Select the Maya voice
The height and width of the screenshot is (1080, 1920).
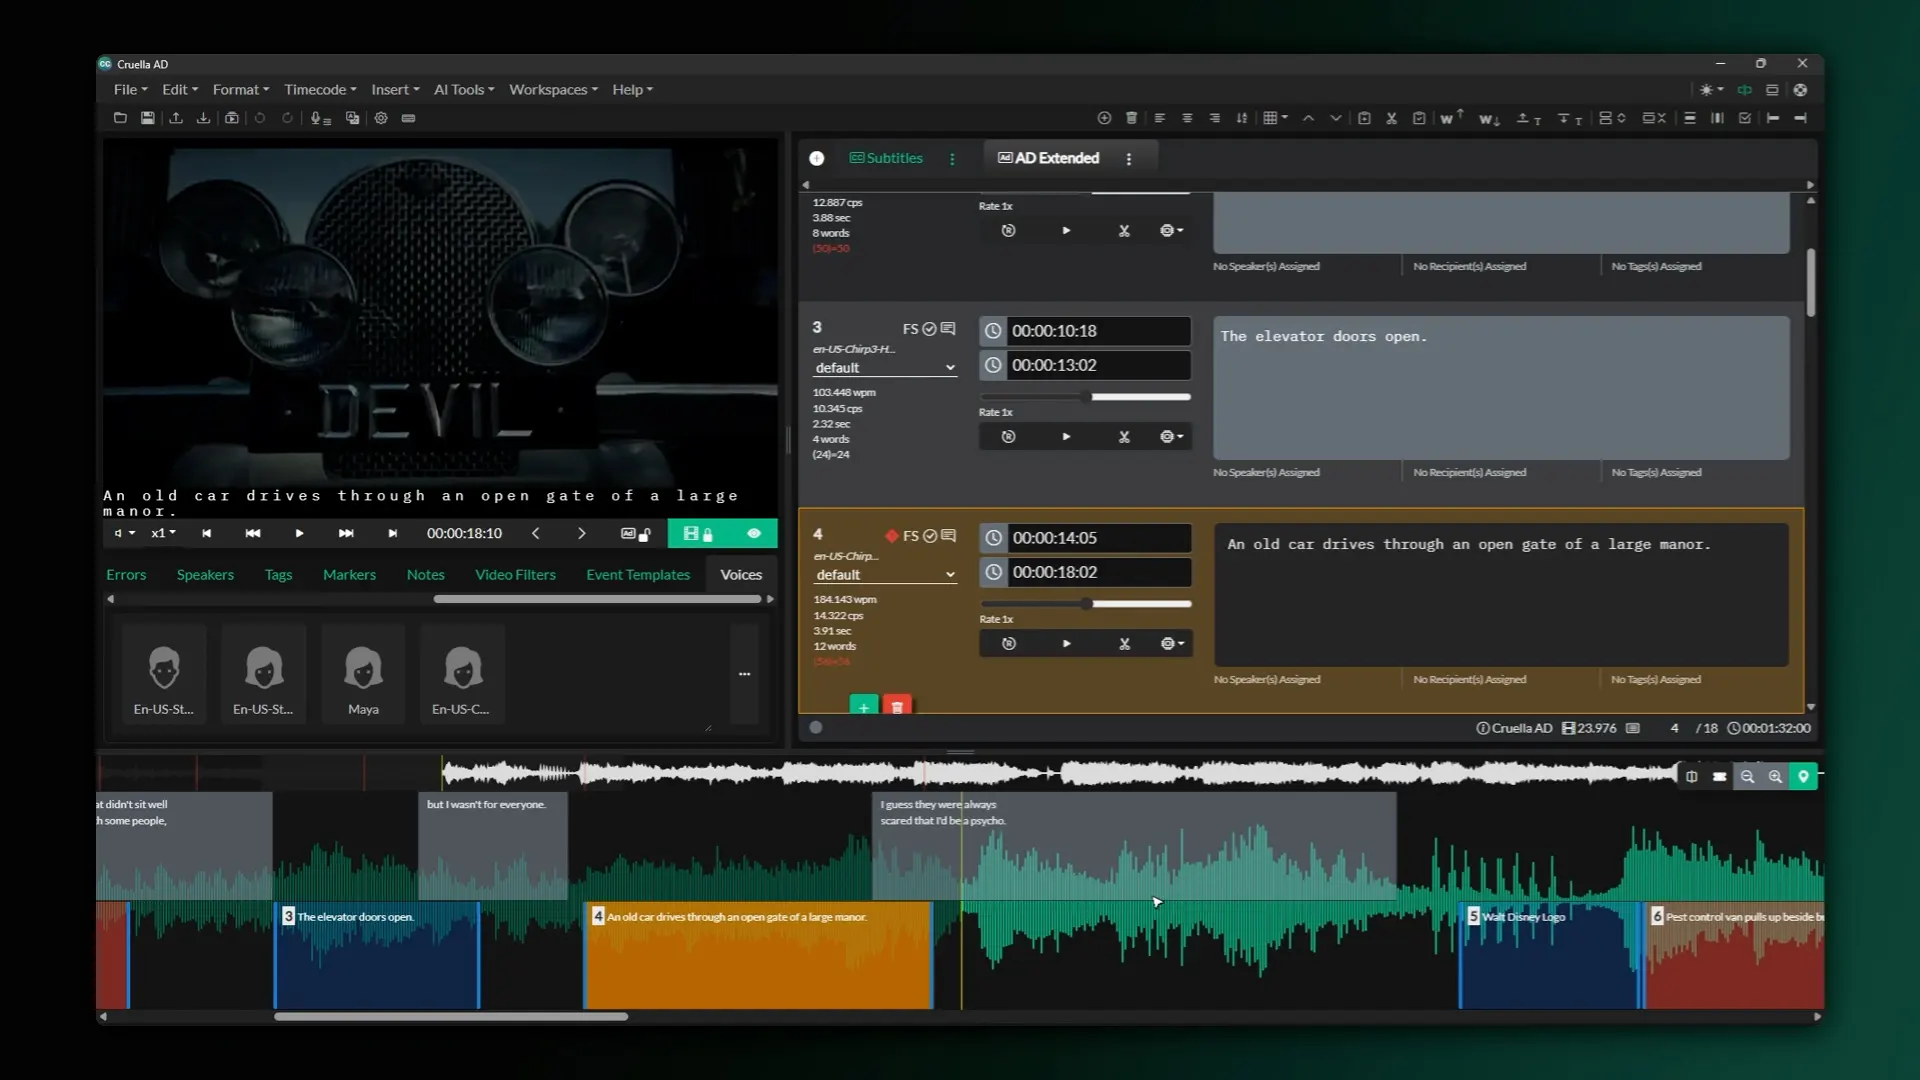click(x=363, y=673)
